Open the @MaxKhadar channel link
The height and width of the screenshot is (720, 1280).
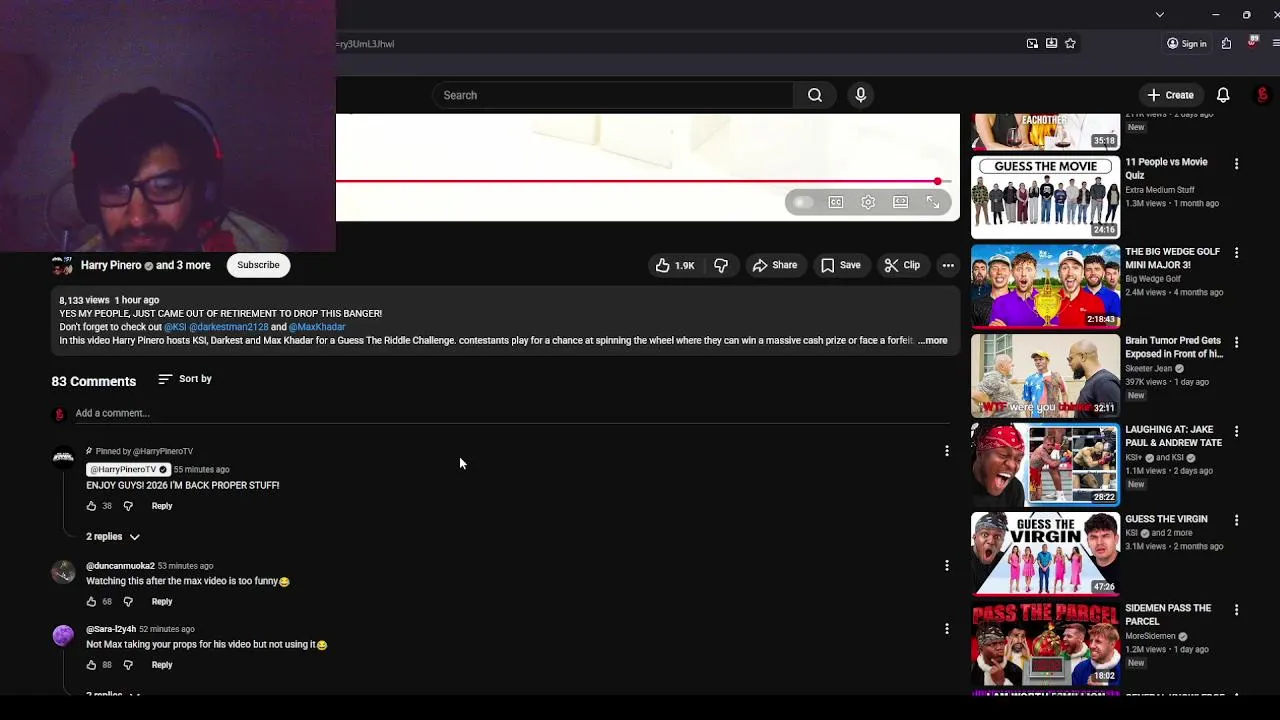click(x=317, y=327)
